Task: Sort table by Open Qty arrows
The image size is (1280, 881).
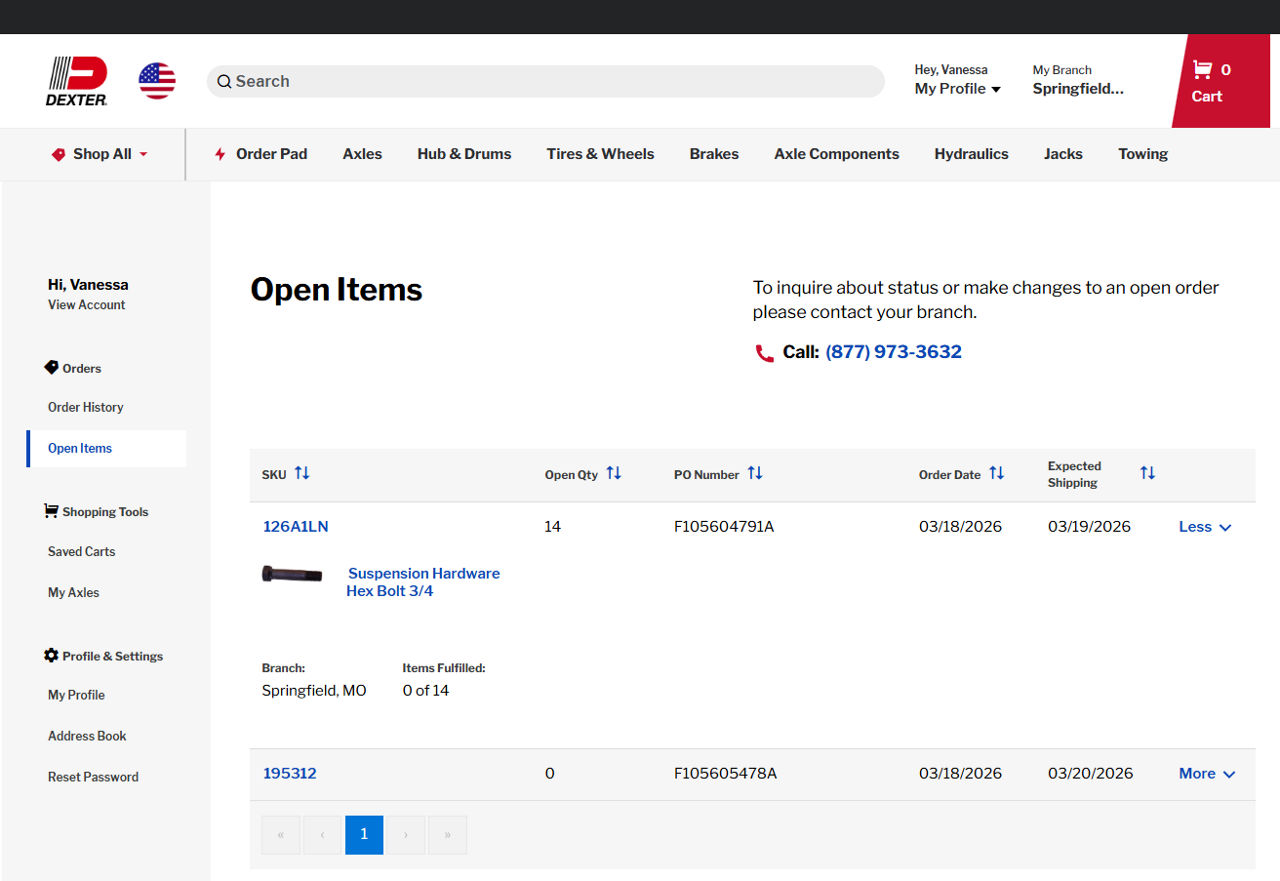Action: tap(614, 473)
